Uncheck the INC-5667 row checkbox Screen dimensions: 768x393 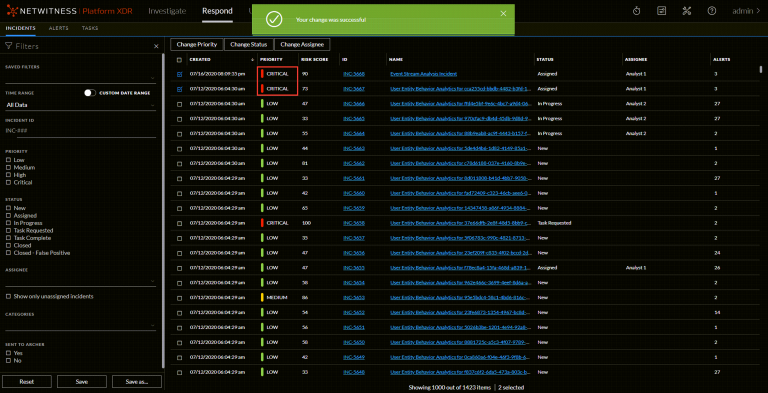coord(179,89)
